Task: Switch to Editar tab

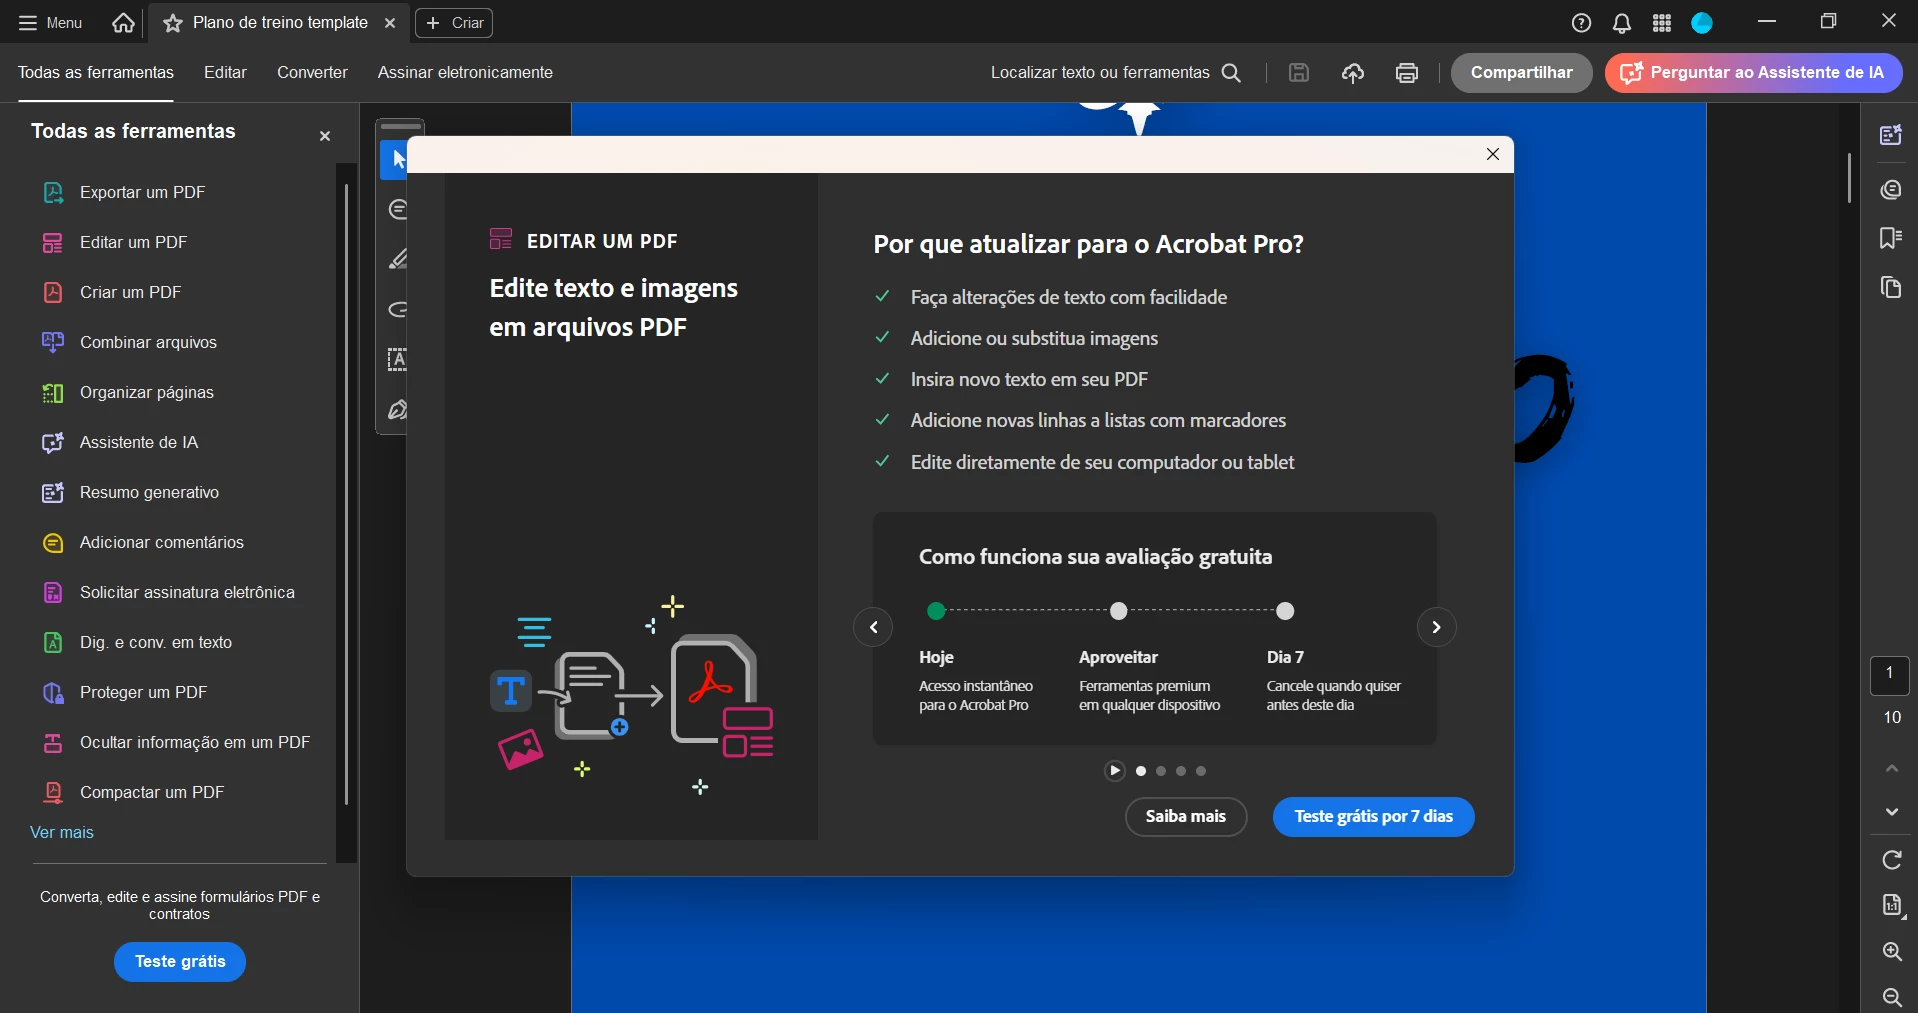Action: click(225, 72)
